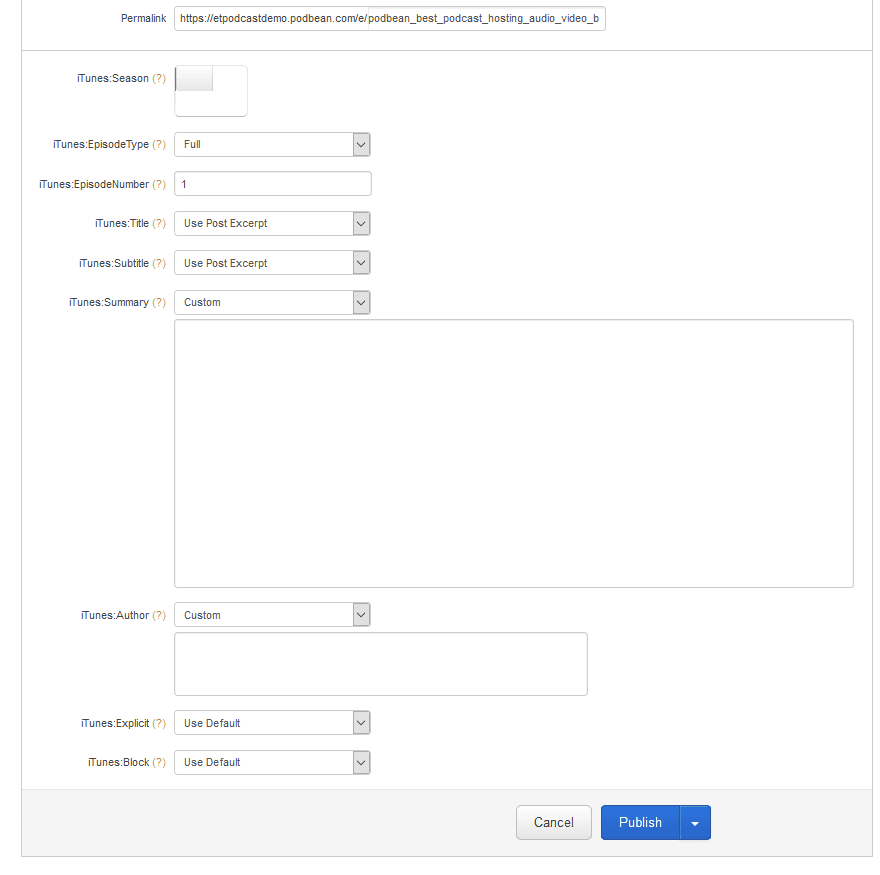Cancel the episode edit
The image size is (880, 875).
pyautogui.click(x=554, y=823)
